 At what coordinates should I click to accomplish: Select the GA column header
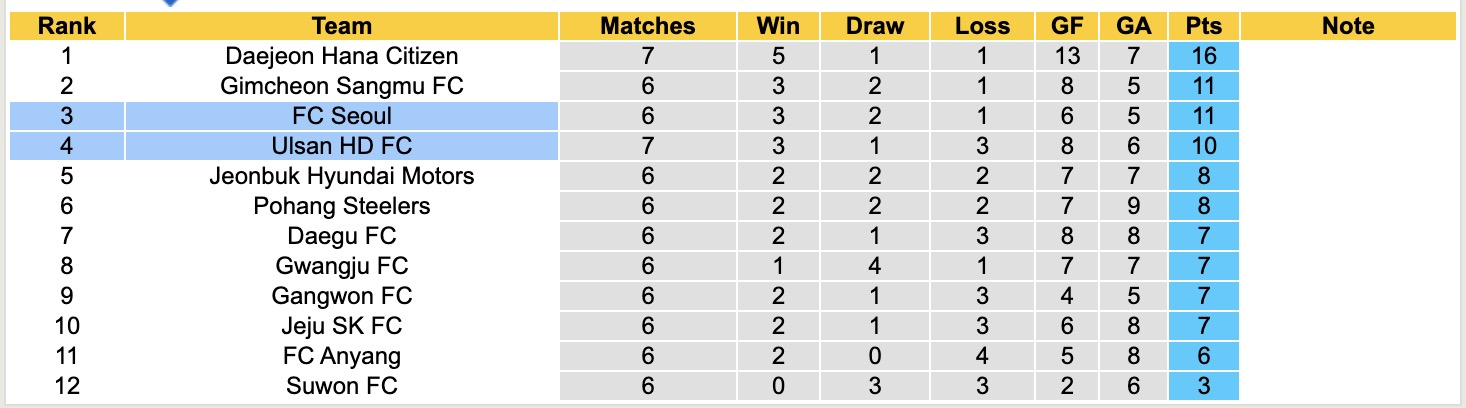(1135, 26)
